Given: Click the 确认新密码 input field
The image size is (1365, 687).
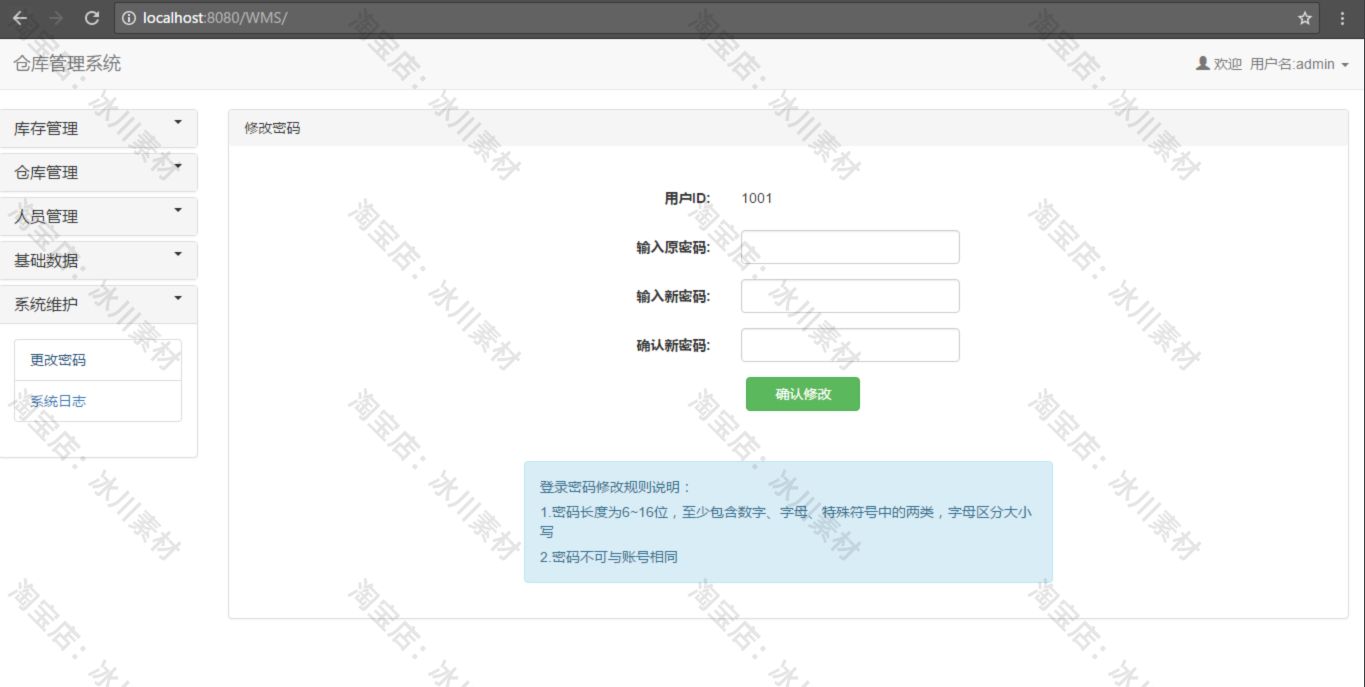Looking at the screenshot, I should pyautogui.click(x=850, y=345).
